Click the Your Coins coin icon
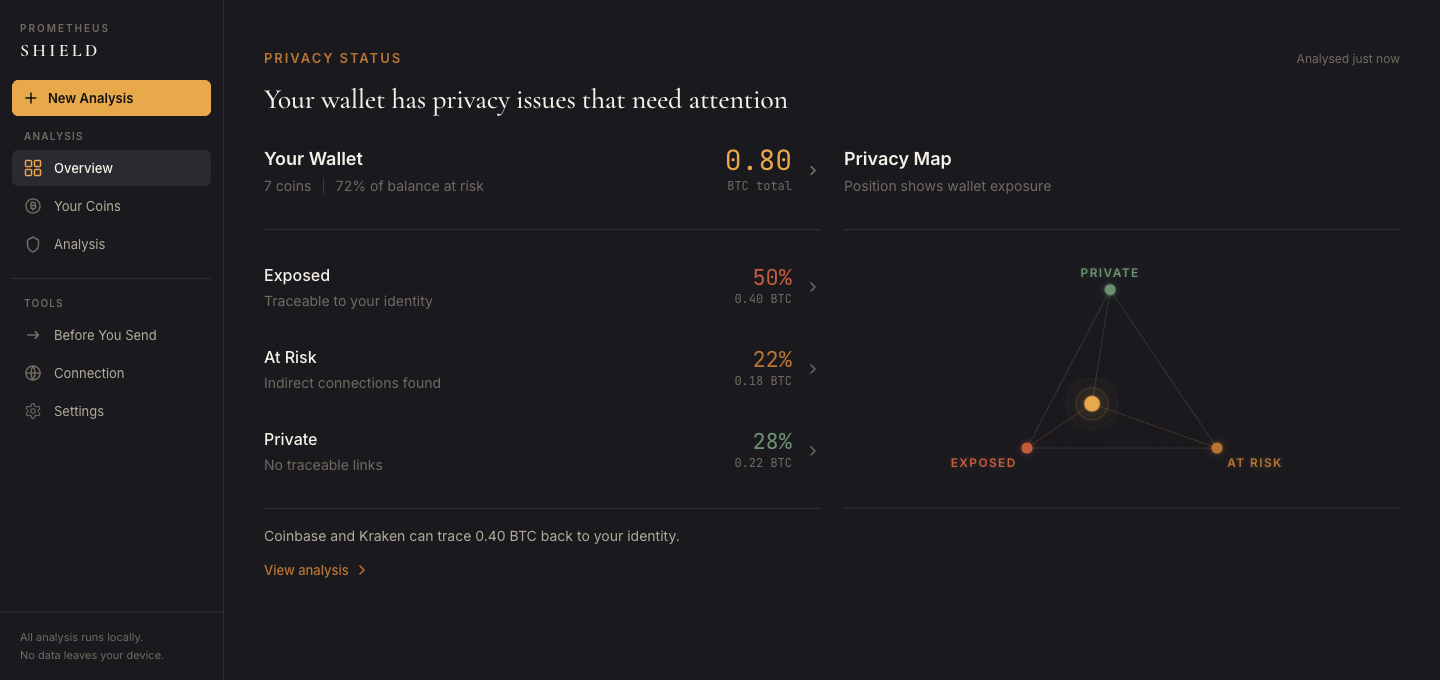1440x680 pixels. [33, 206]
